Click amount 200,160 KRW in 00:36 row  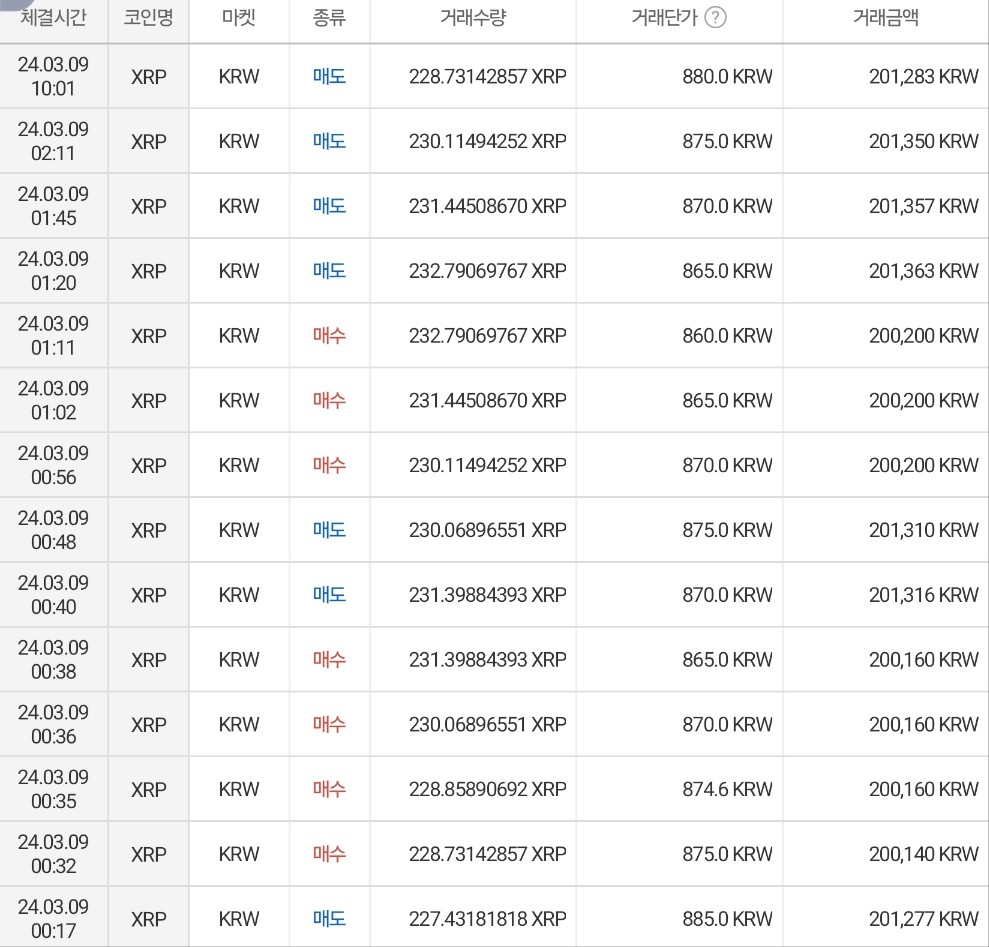[x=923, y=724]
